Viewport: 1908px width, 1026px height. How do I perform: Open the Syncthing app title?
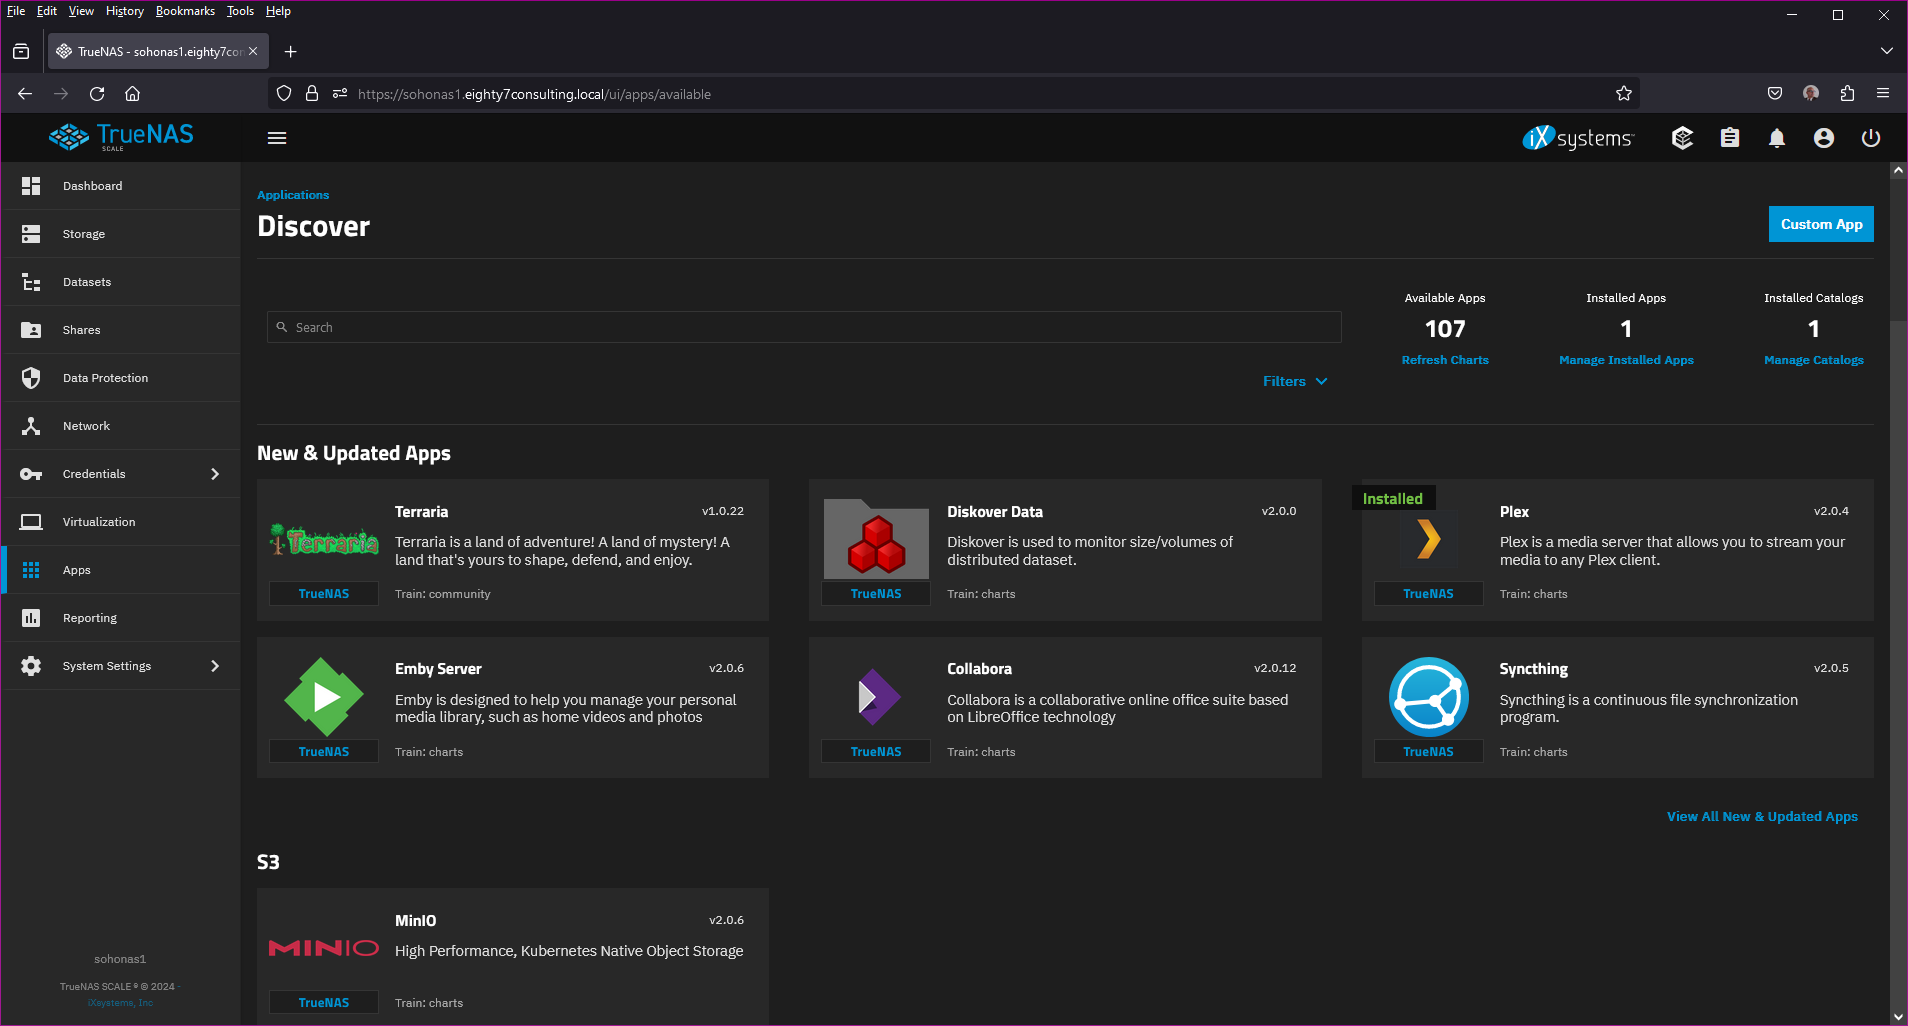[1533, 669]
